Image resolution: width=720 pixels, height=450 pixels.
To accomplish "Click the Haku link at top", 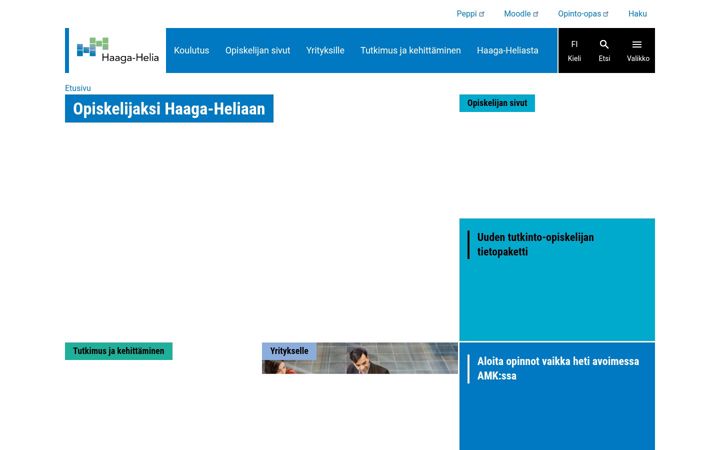I will [x=637, y=14].
